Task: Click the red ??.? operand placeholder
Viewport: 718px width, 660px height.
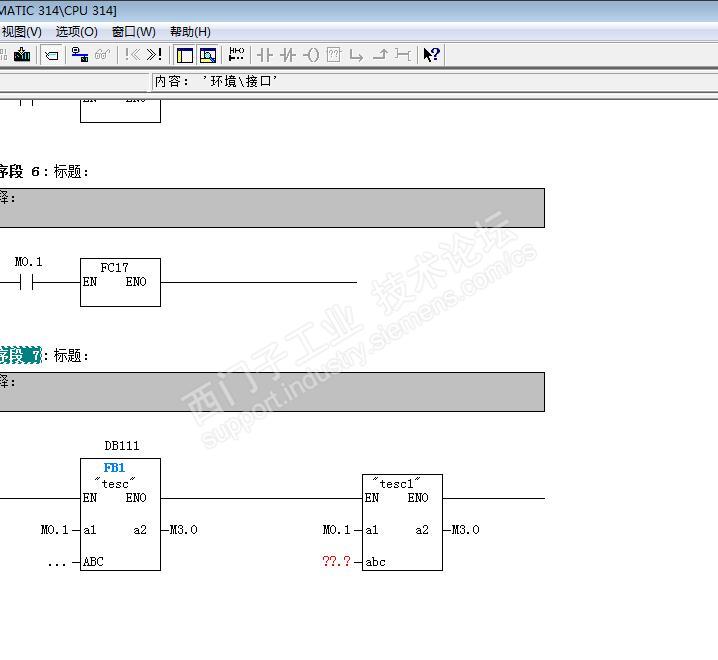Action: click(x=337, y=561)
